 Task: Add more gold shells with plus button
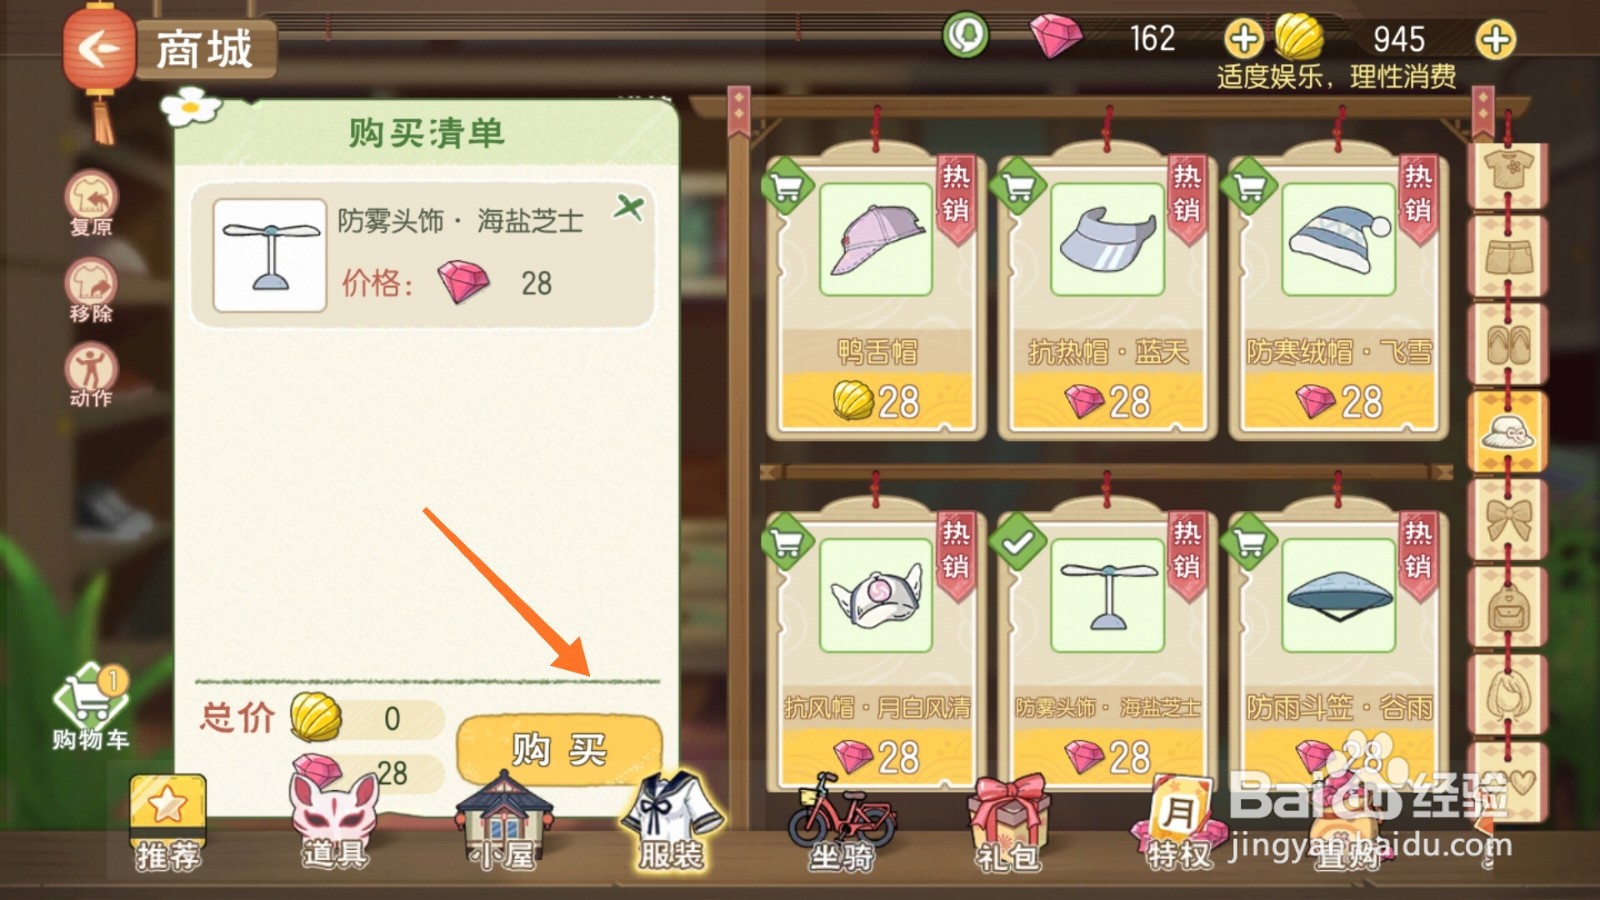click(1496, 40)
